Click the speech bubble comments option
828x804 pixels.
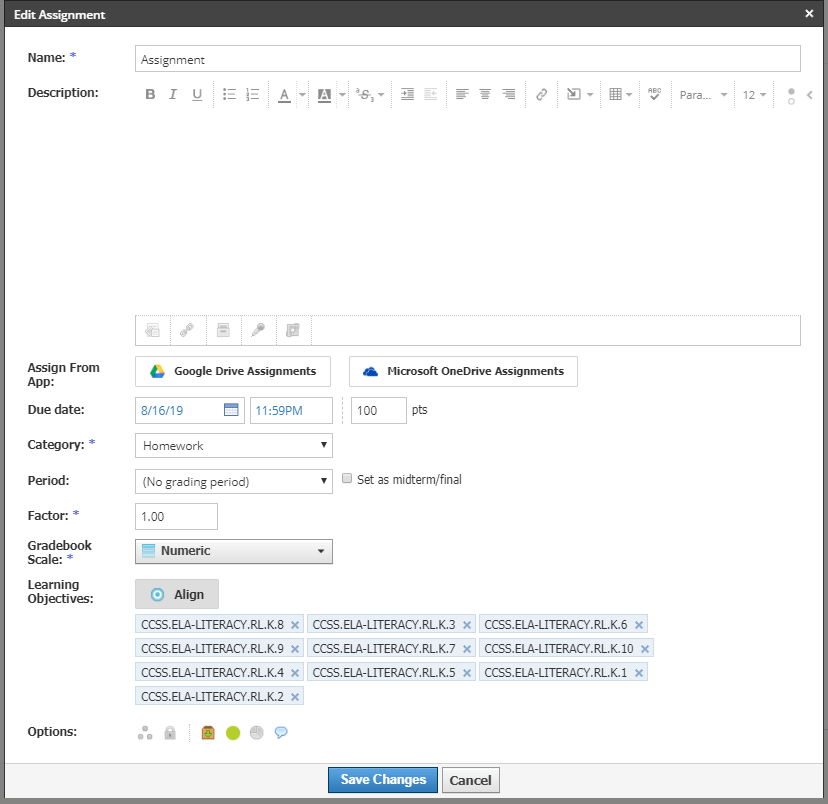click(281, 733)
